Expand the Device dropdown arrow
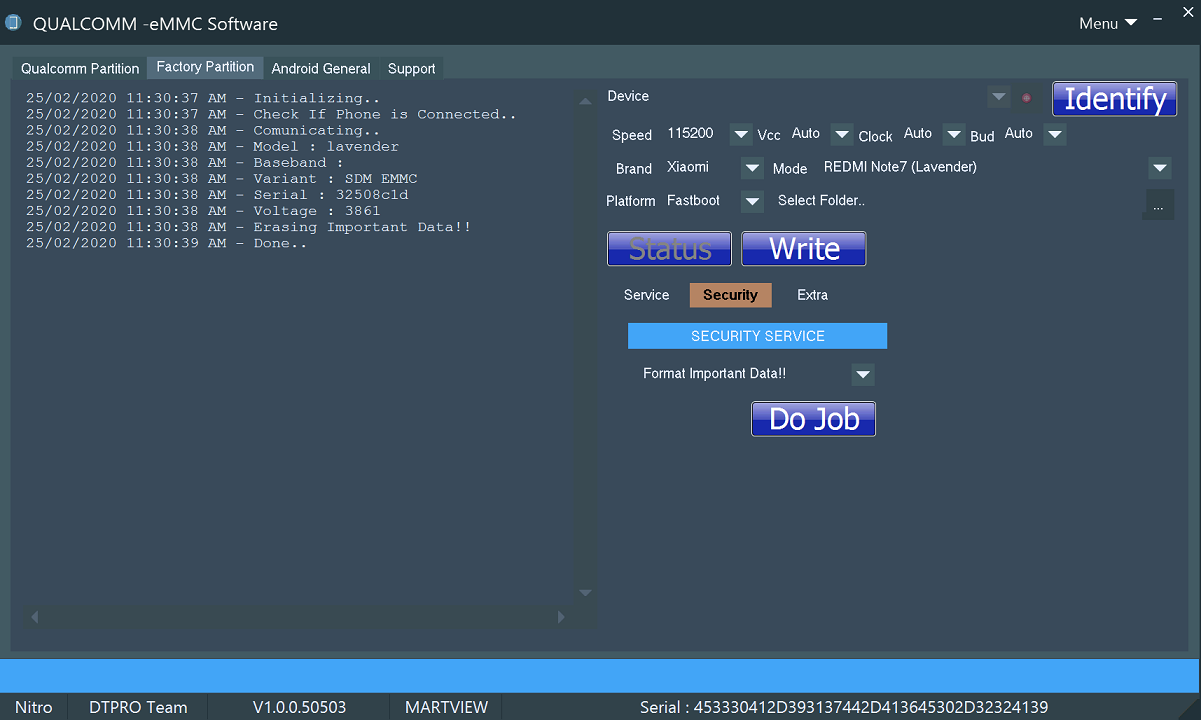 998,97
